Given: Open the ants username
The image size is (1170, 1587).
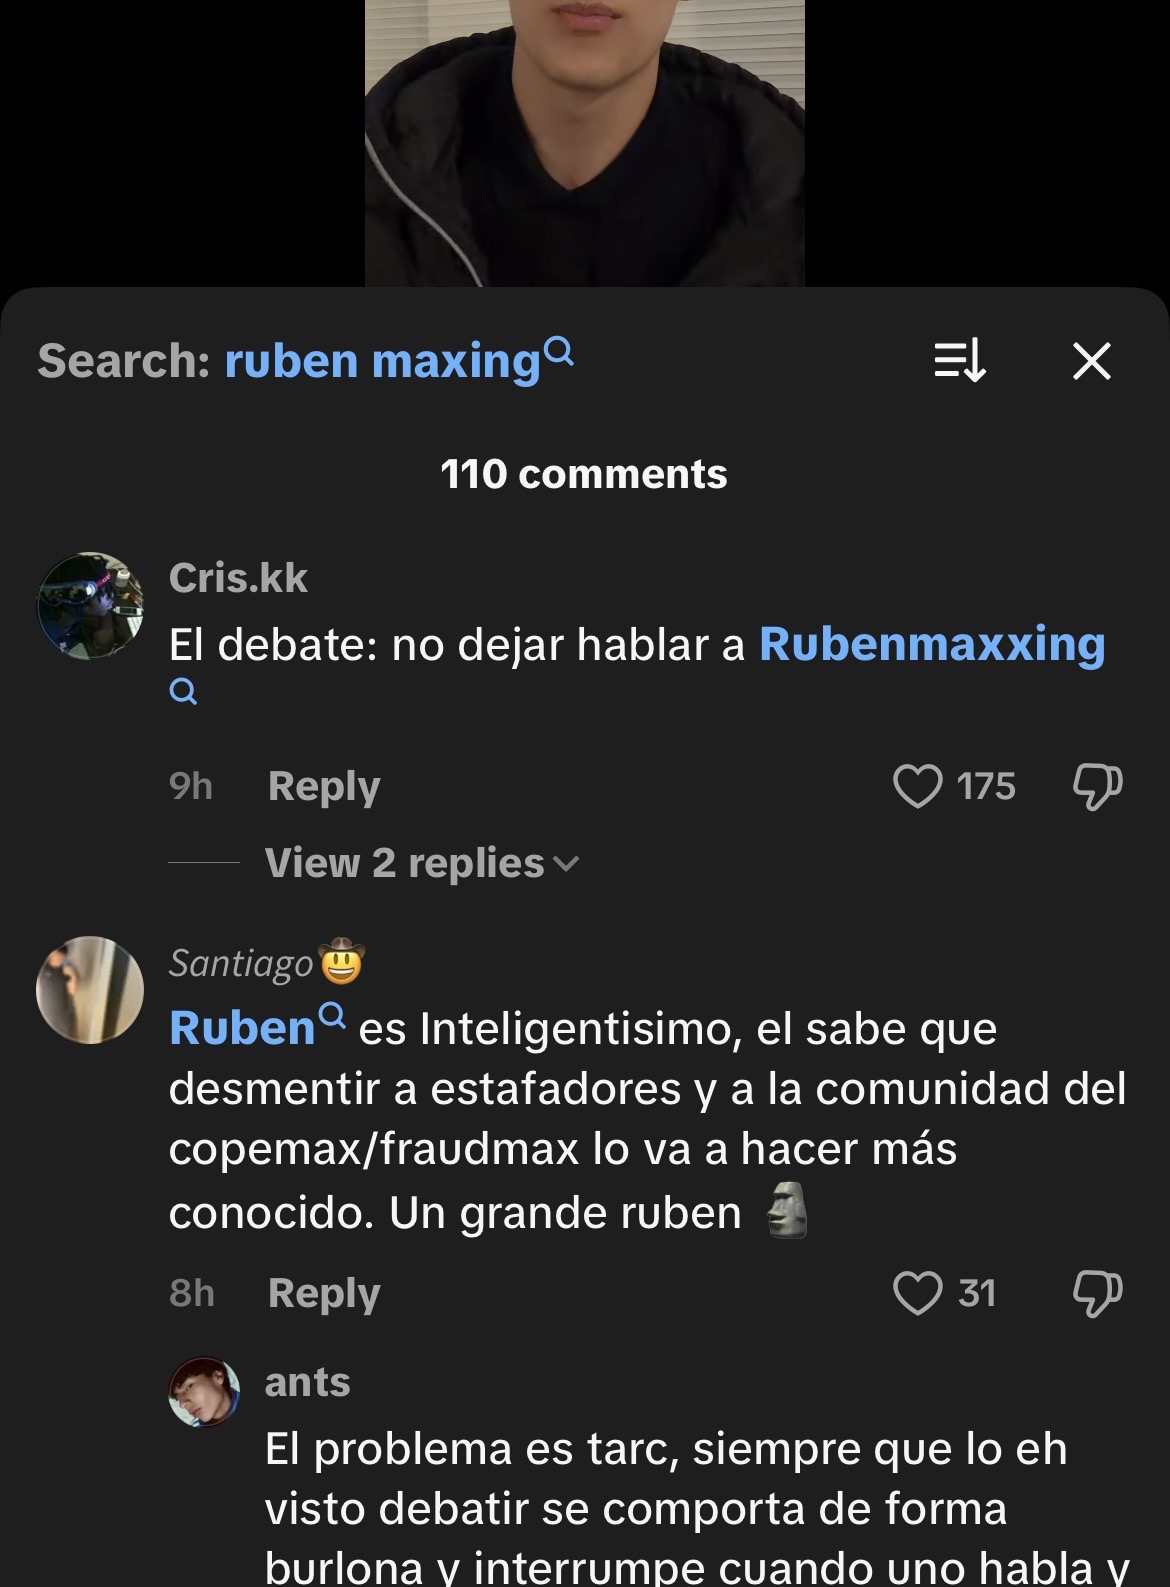Looking at the screenshot, I should point(308,1383).
